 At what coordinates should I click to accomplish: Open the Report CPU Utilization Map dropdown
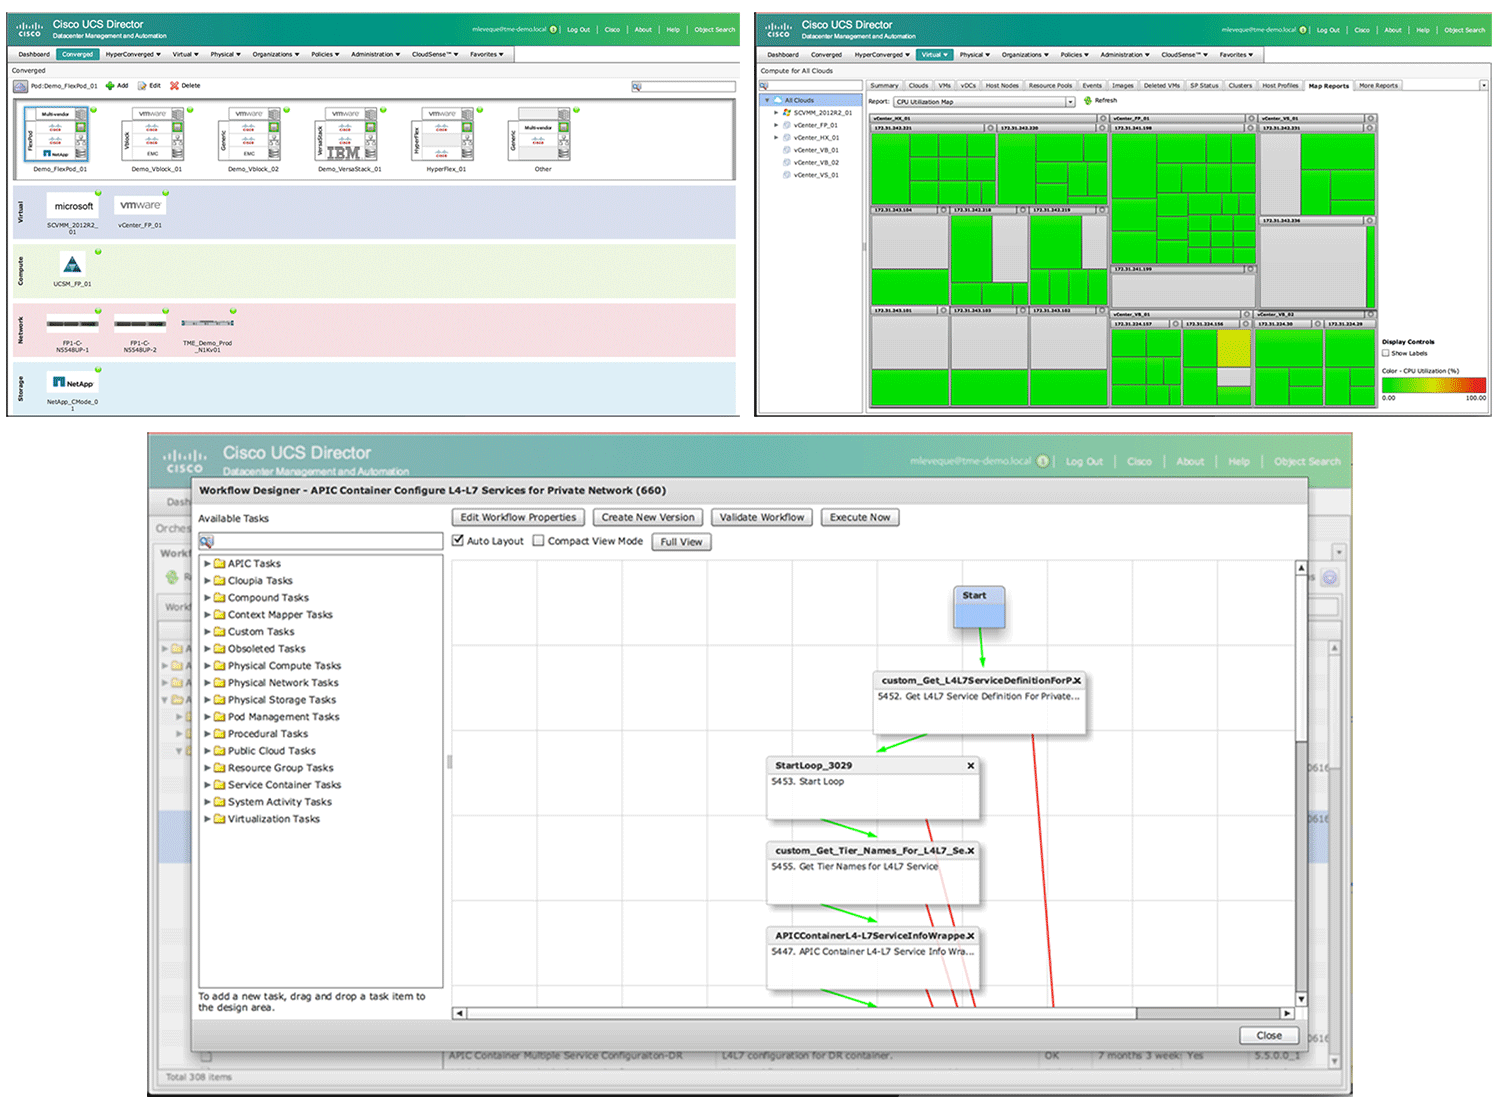[x=1070, y=102]
